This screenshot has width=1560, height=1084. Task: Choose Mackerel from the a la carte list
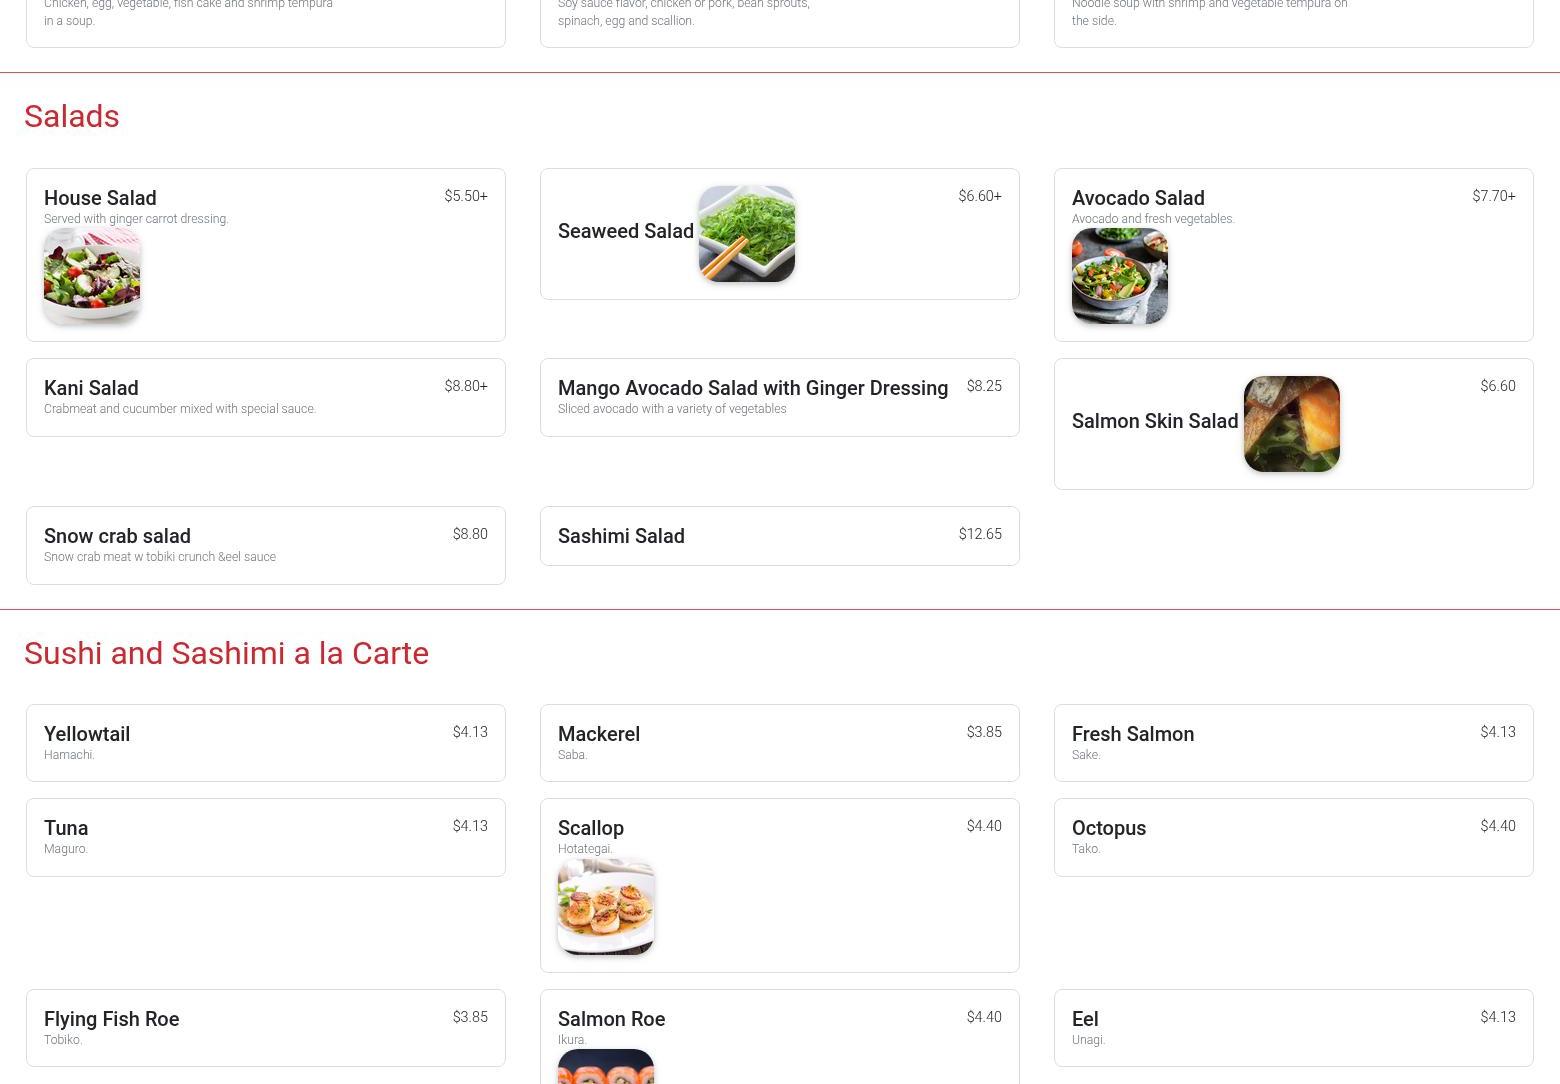tap(780, 743)
